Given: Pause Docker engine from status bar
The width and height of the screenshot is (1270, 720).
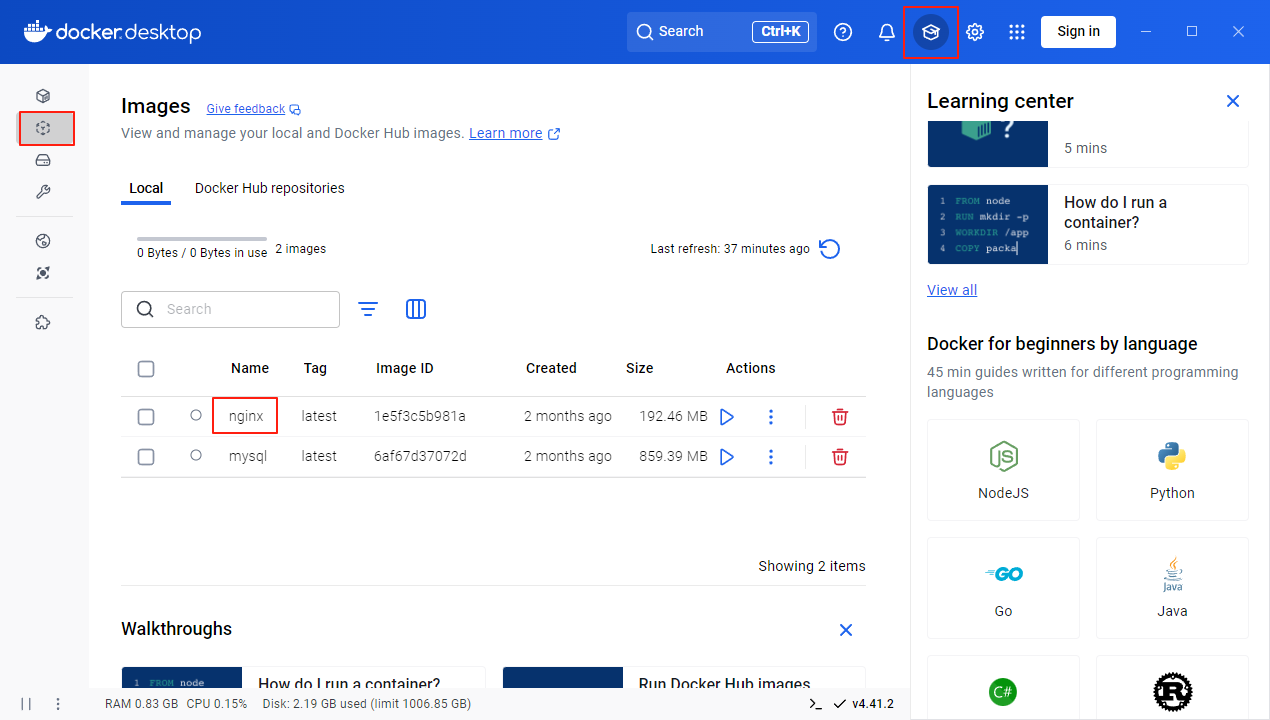Looking at the screenshot, I should tap(26, 704).
